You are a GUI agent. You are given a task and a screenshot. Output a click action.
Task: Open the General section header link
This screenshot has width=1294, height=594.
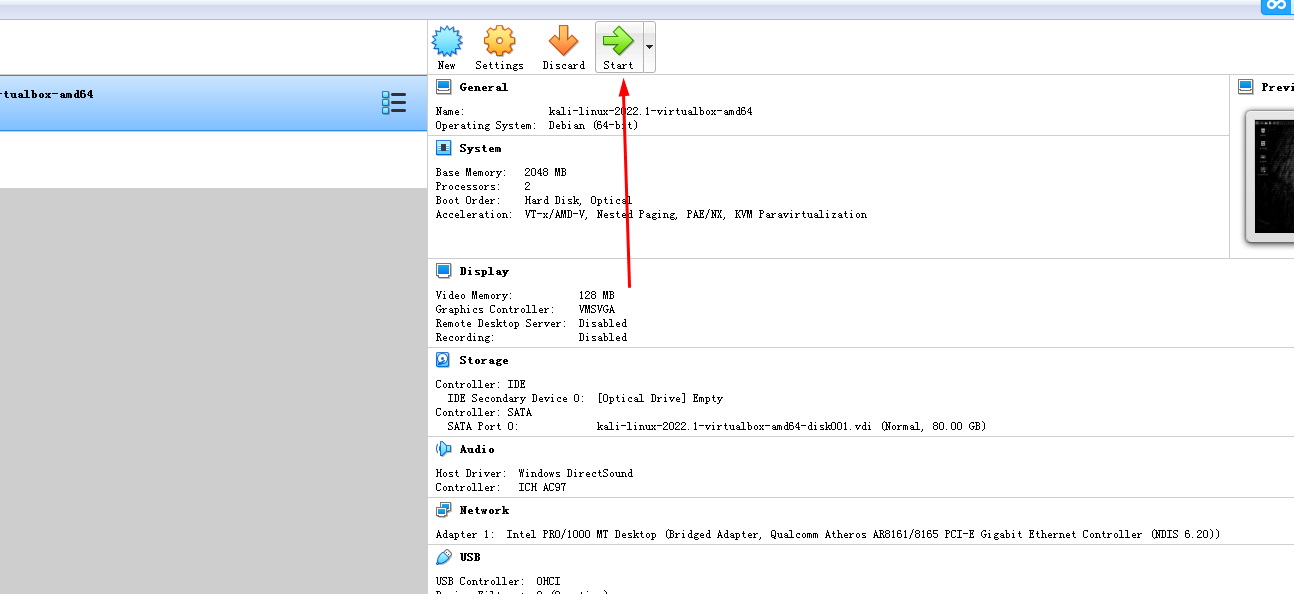(484, 88)
